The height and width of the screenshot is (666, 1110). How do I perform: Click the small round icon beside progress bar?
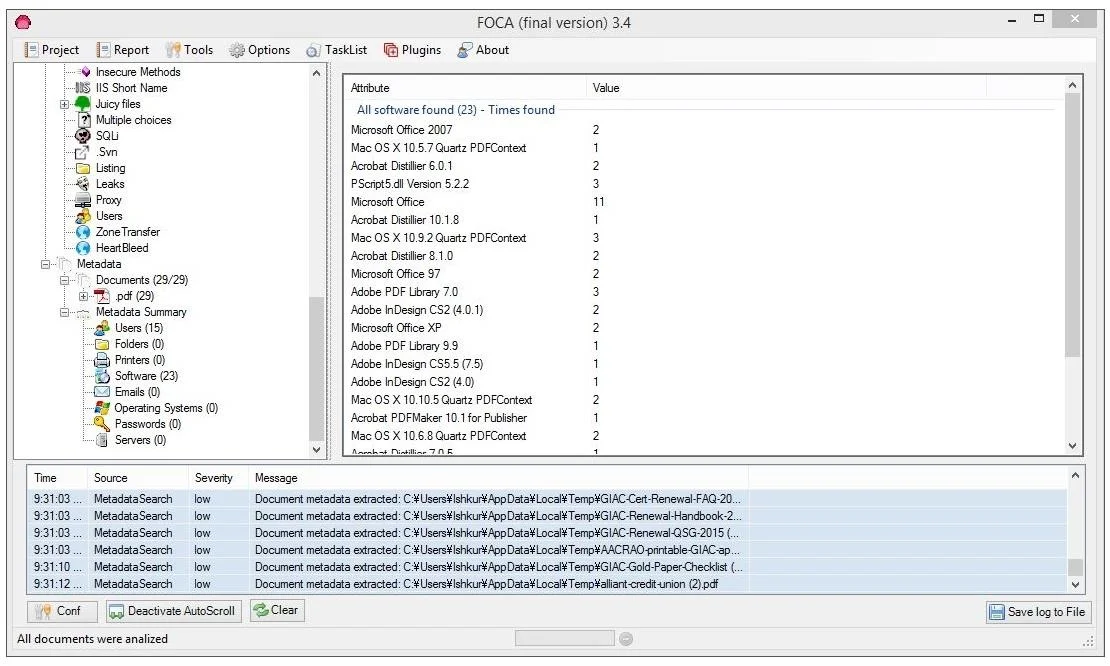(626, 639)
